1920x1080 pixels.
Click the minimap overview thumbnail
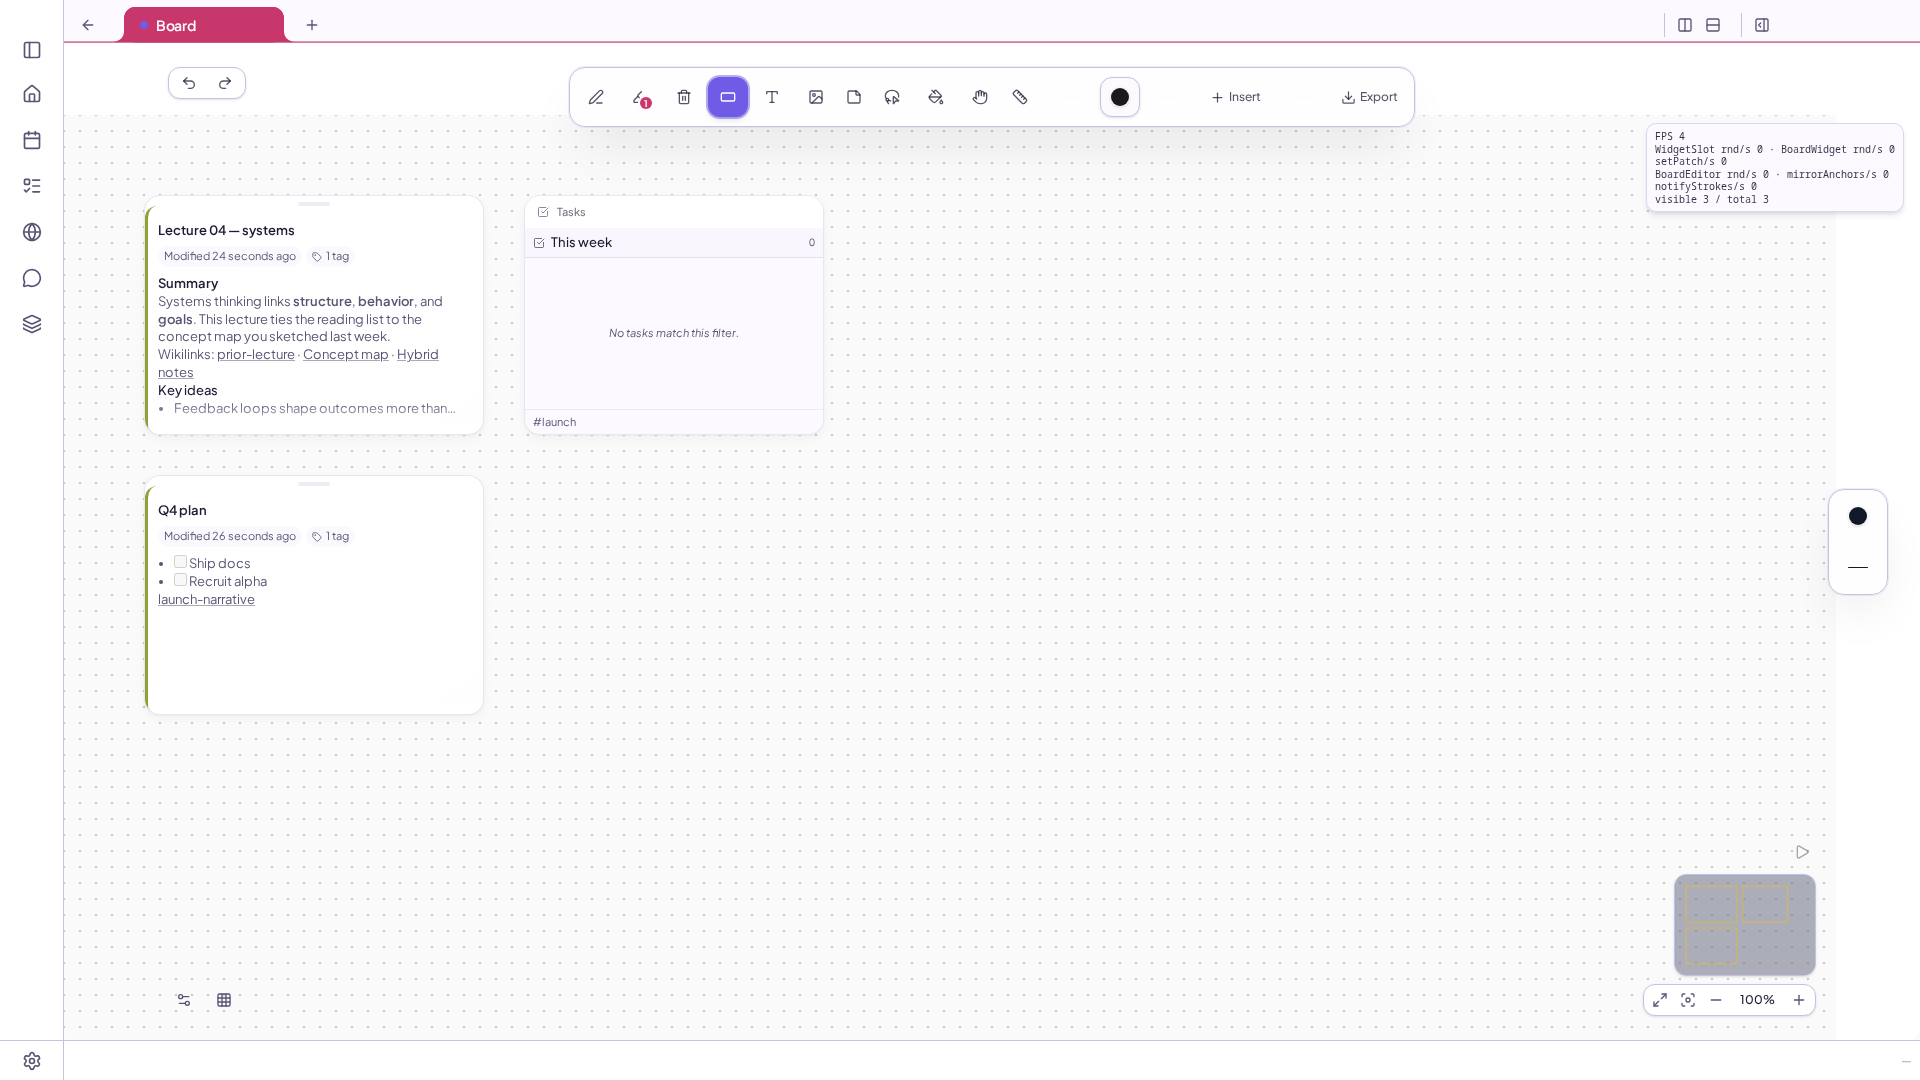click(1745, 925)
